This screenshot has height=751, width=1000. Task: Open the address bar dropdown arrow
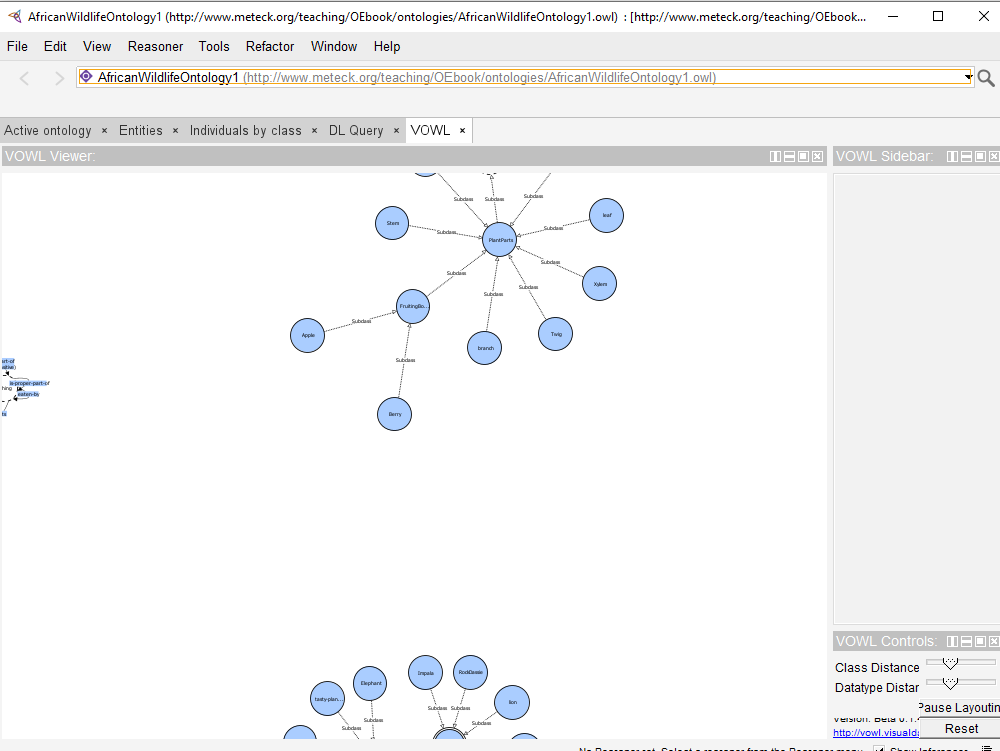pos(966,77)
